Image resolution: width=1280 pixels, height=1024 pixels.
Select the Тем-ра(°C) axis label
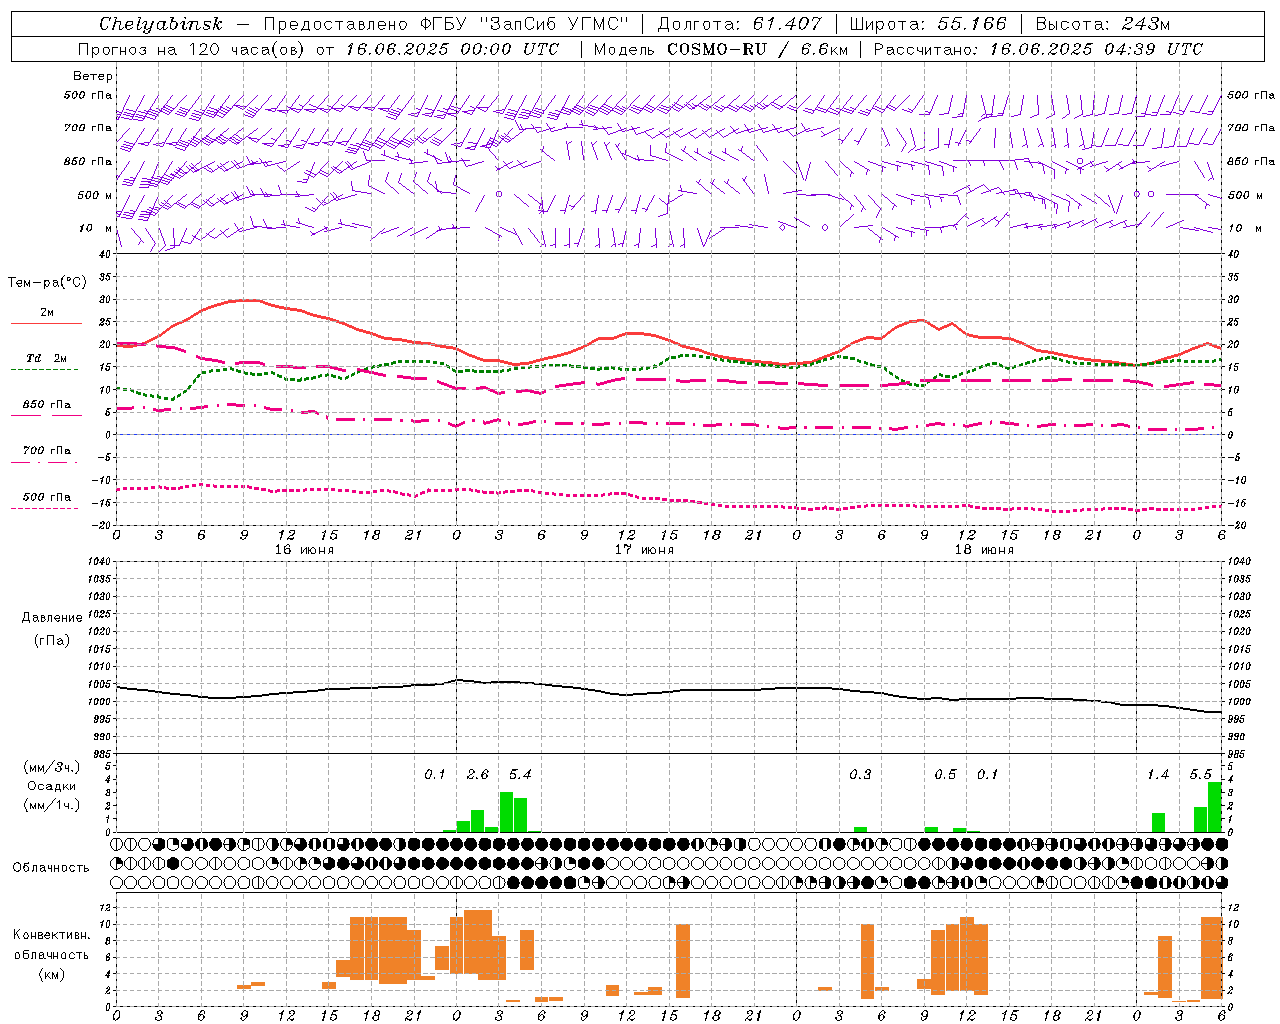[x=47, y=283]
